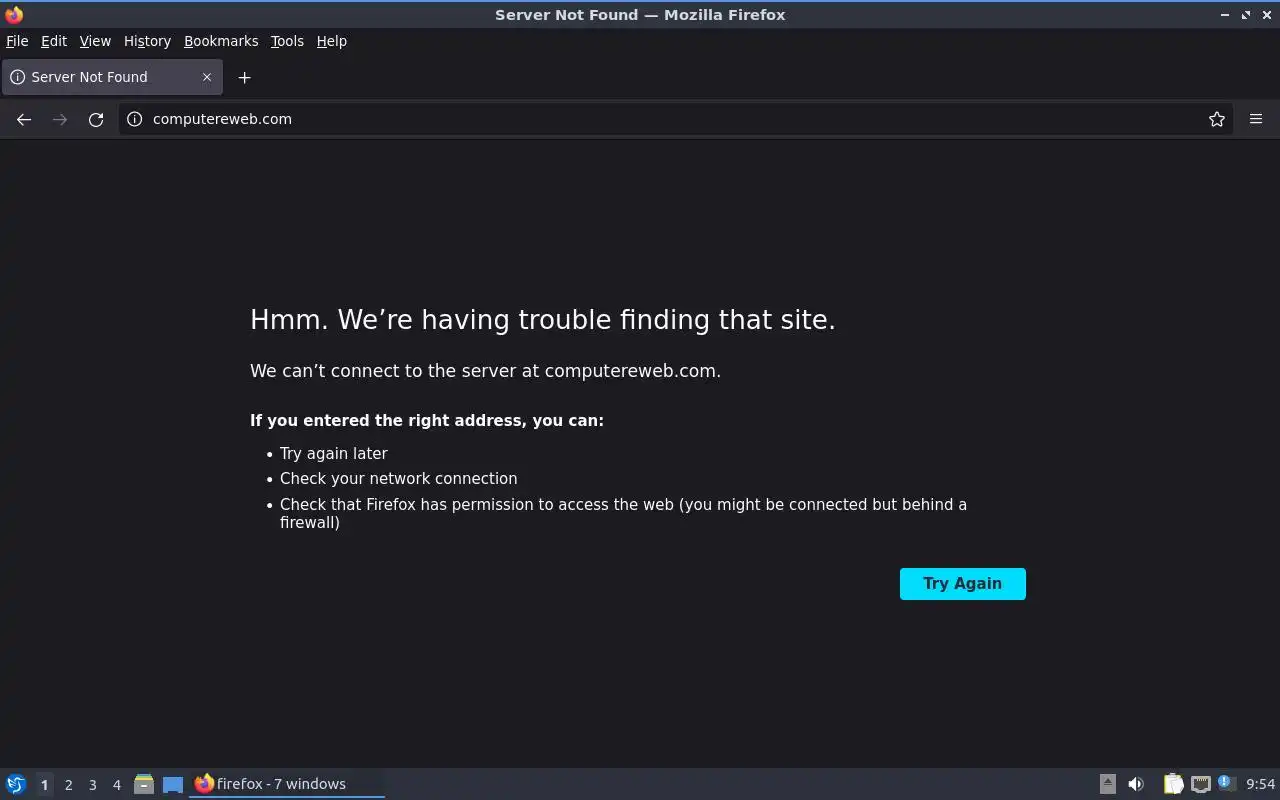Focus the address bar showing computereweb.com

[x=675, y=119]
